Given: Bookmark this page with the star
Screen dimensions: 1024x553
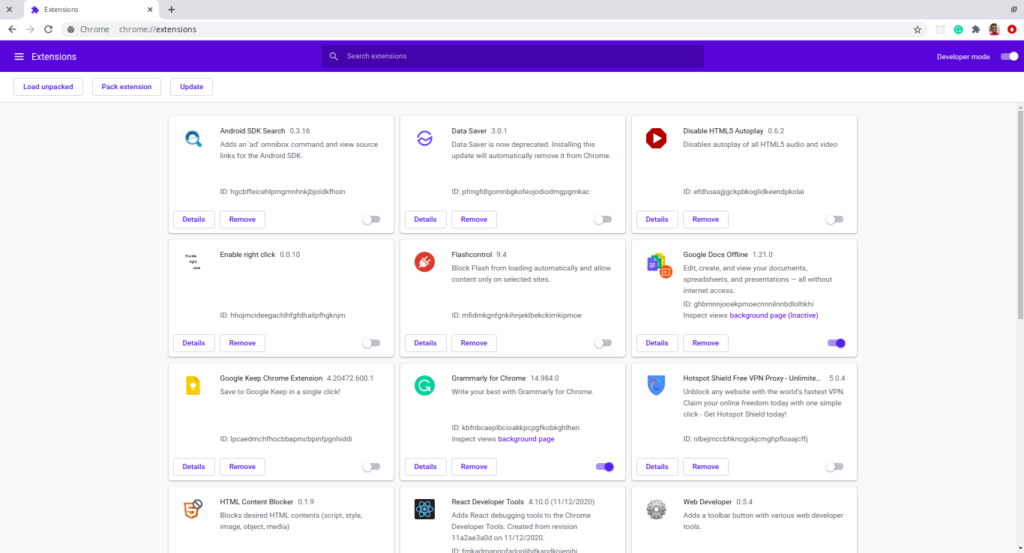Looking at the screenshot, I should (917, 29).
